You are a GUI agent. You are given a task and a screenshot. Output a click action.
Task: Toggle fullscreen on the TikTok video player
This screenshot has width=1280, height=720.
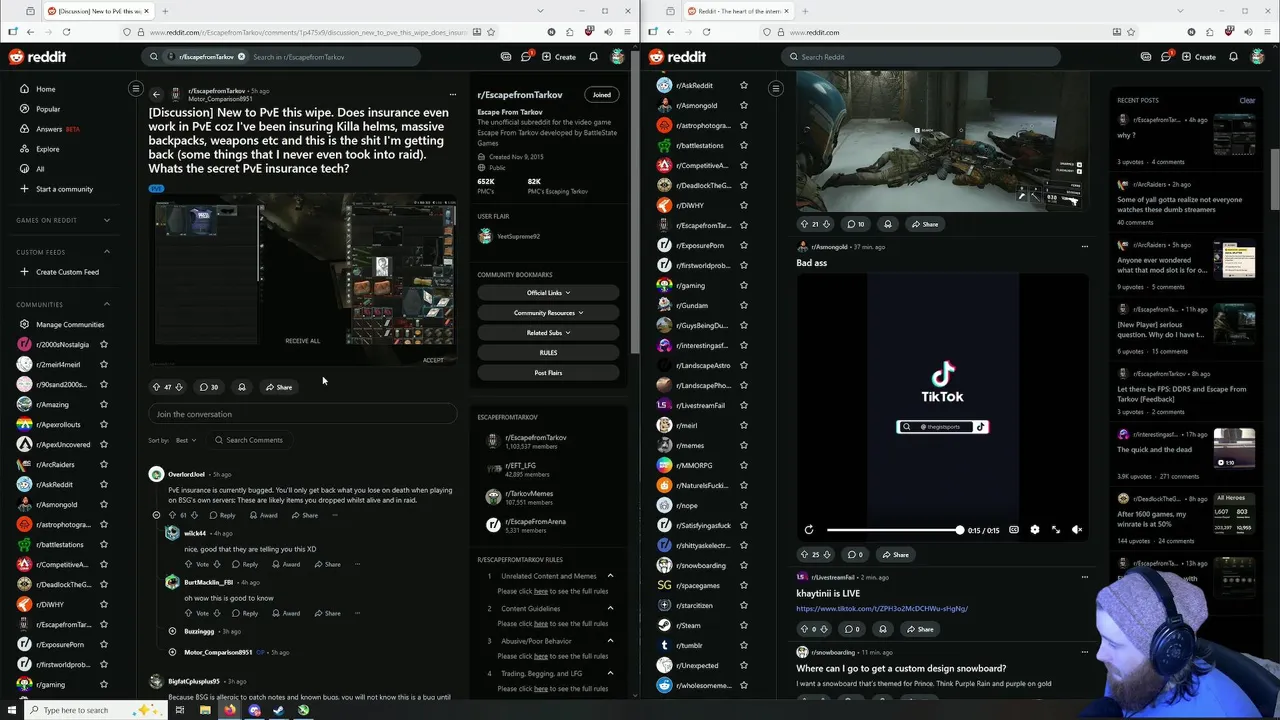pyautogui.click(x=1056, y=530)
